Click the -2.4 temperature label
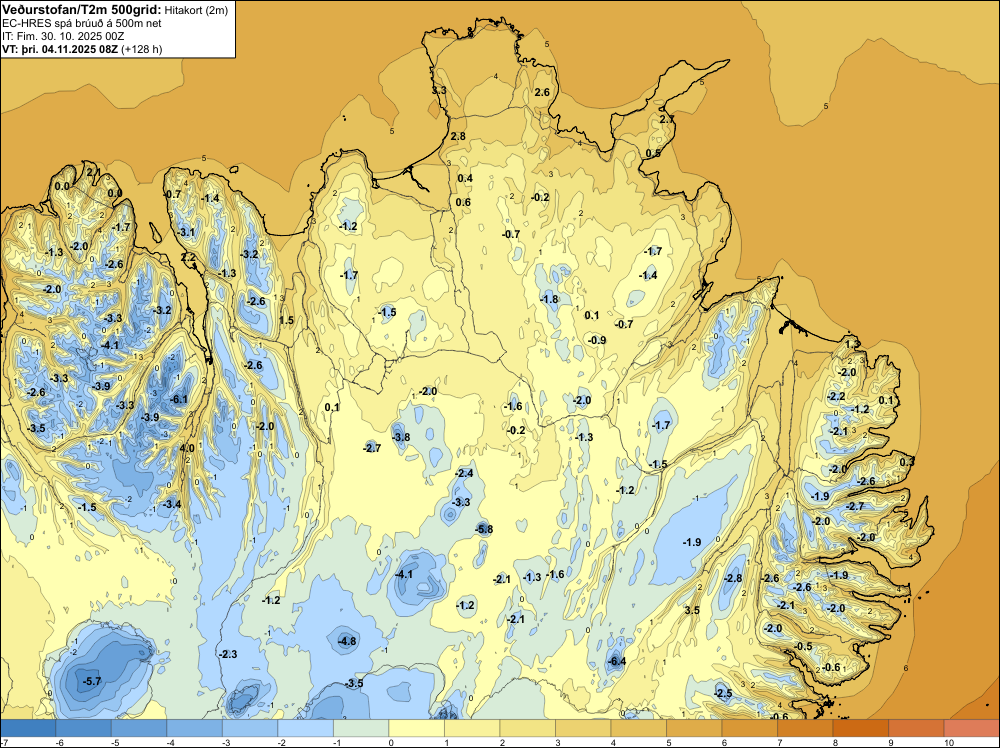This screenshot has height=748, width=1000. (x=464, y=473)
